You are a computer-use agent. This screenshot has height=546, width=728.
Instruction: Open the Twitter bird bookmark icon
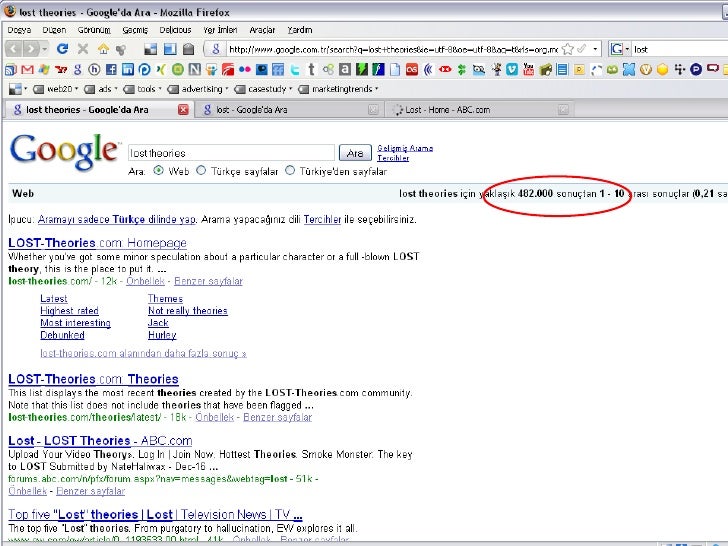[295, 70]
